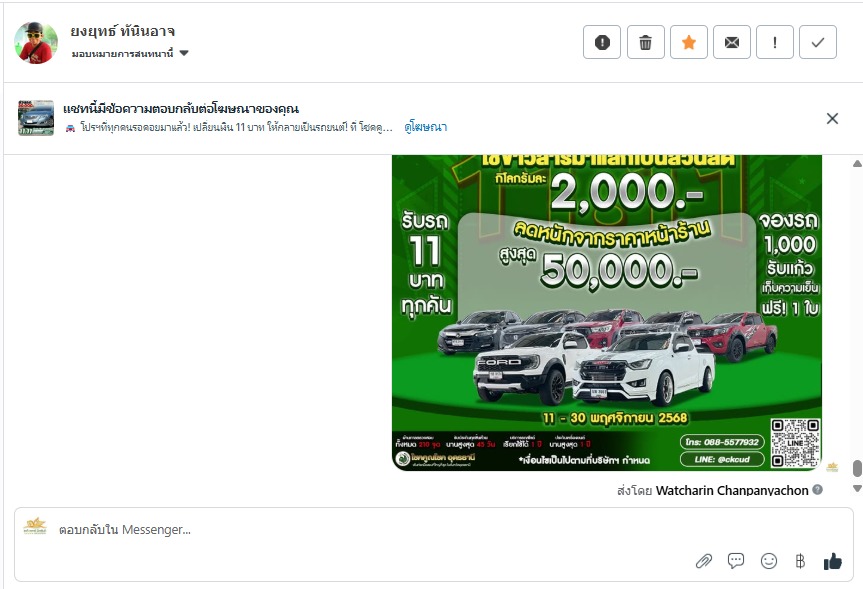Click the scrollbar up arrow
Image resolution: width=863 pixels, height=589 pixels.
point(857,163)
